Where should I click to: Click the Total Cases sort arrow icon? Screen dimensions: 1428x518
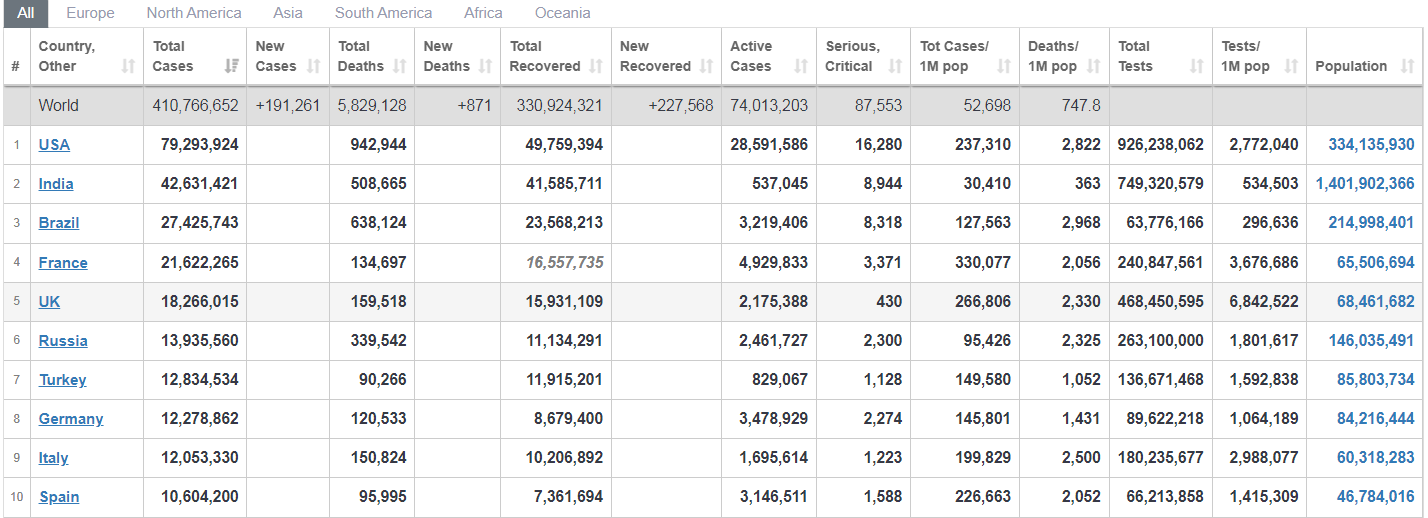tap(232, 66)
